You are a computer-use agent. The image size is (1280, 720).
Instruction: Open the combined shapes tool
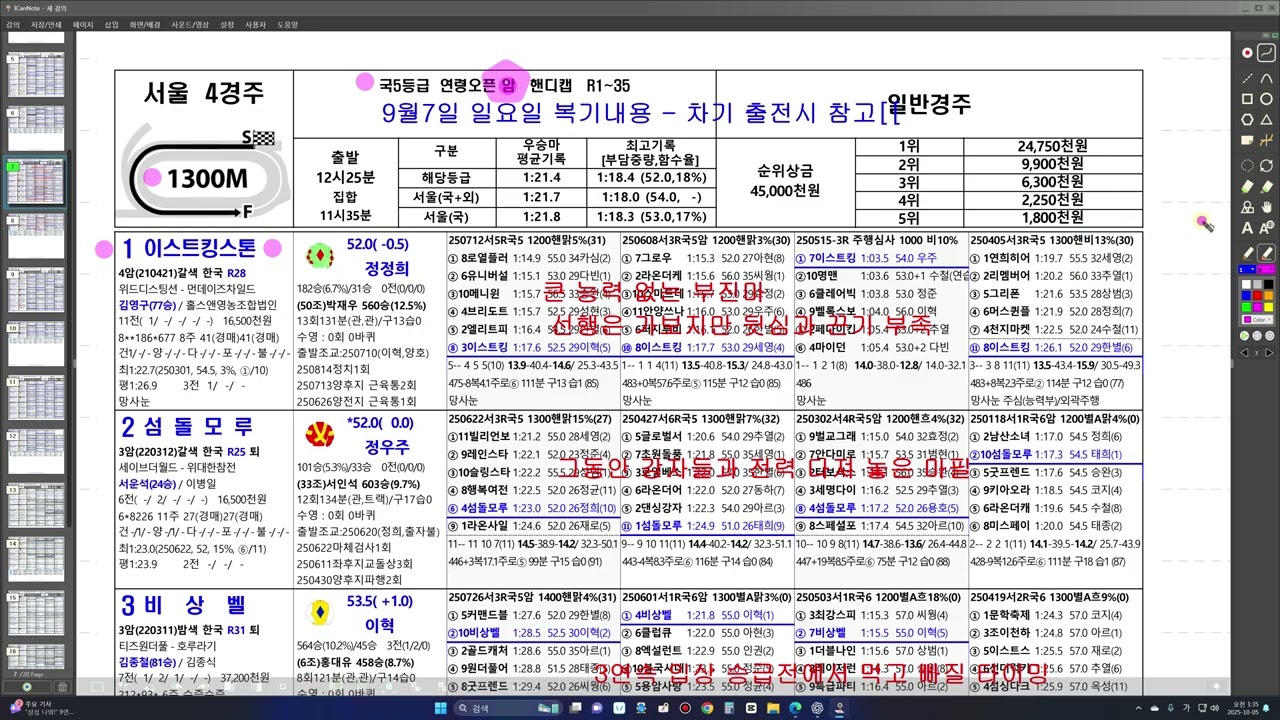click(x=1247, y=205)
